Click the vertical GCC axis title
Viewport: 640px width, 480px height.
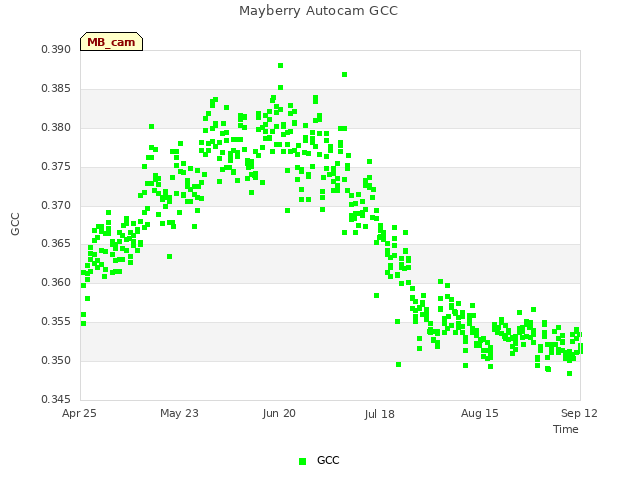coord(15,224)
